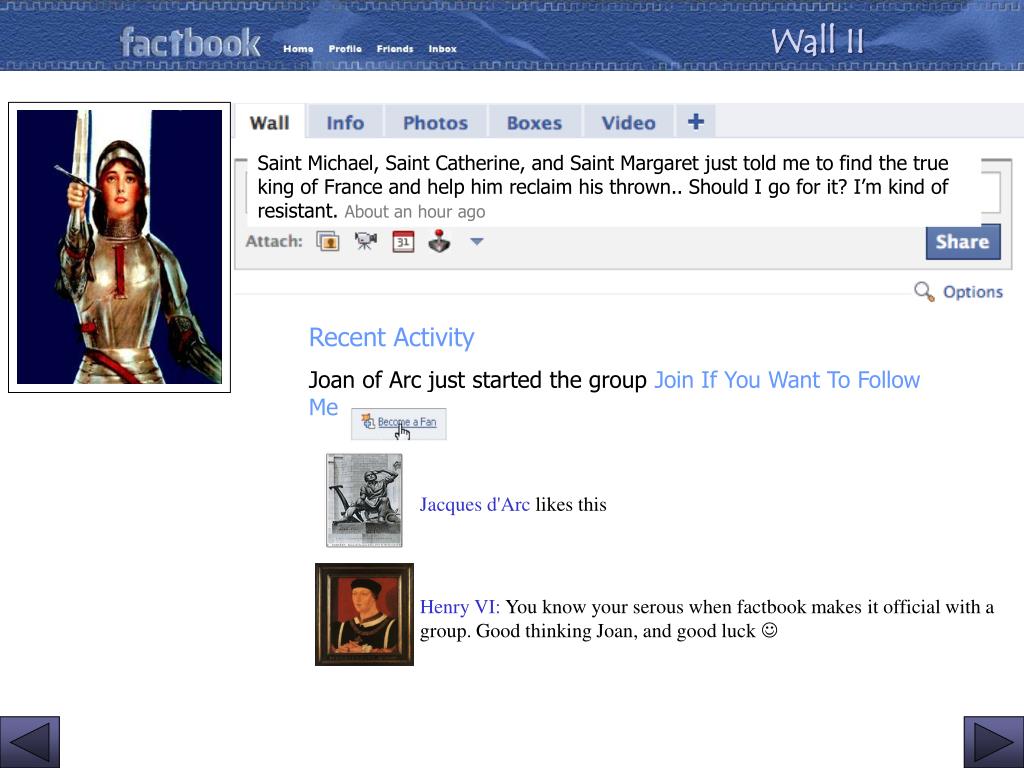Go to the previous slide arrow
1024x768 pixels.
(30, 742)
